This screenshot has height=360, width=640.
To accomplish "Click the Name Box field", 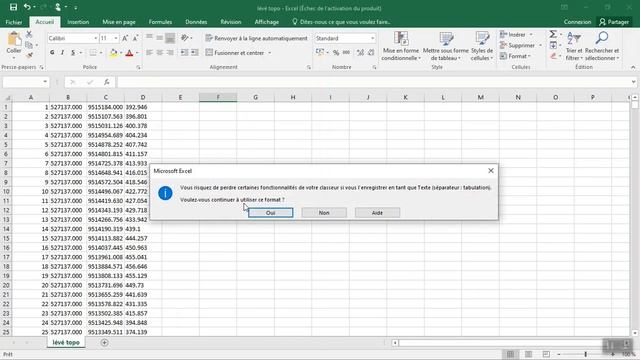I will pyautogui.click(x=26, y=82).
